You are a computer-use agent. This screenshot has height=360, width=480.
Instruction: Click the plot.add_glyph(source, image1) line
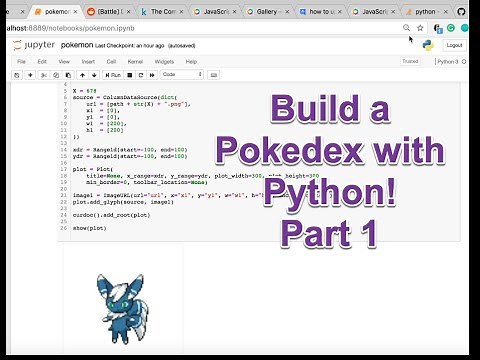(x=123, y=202)
